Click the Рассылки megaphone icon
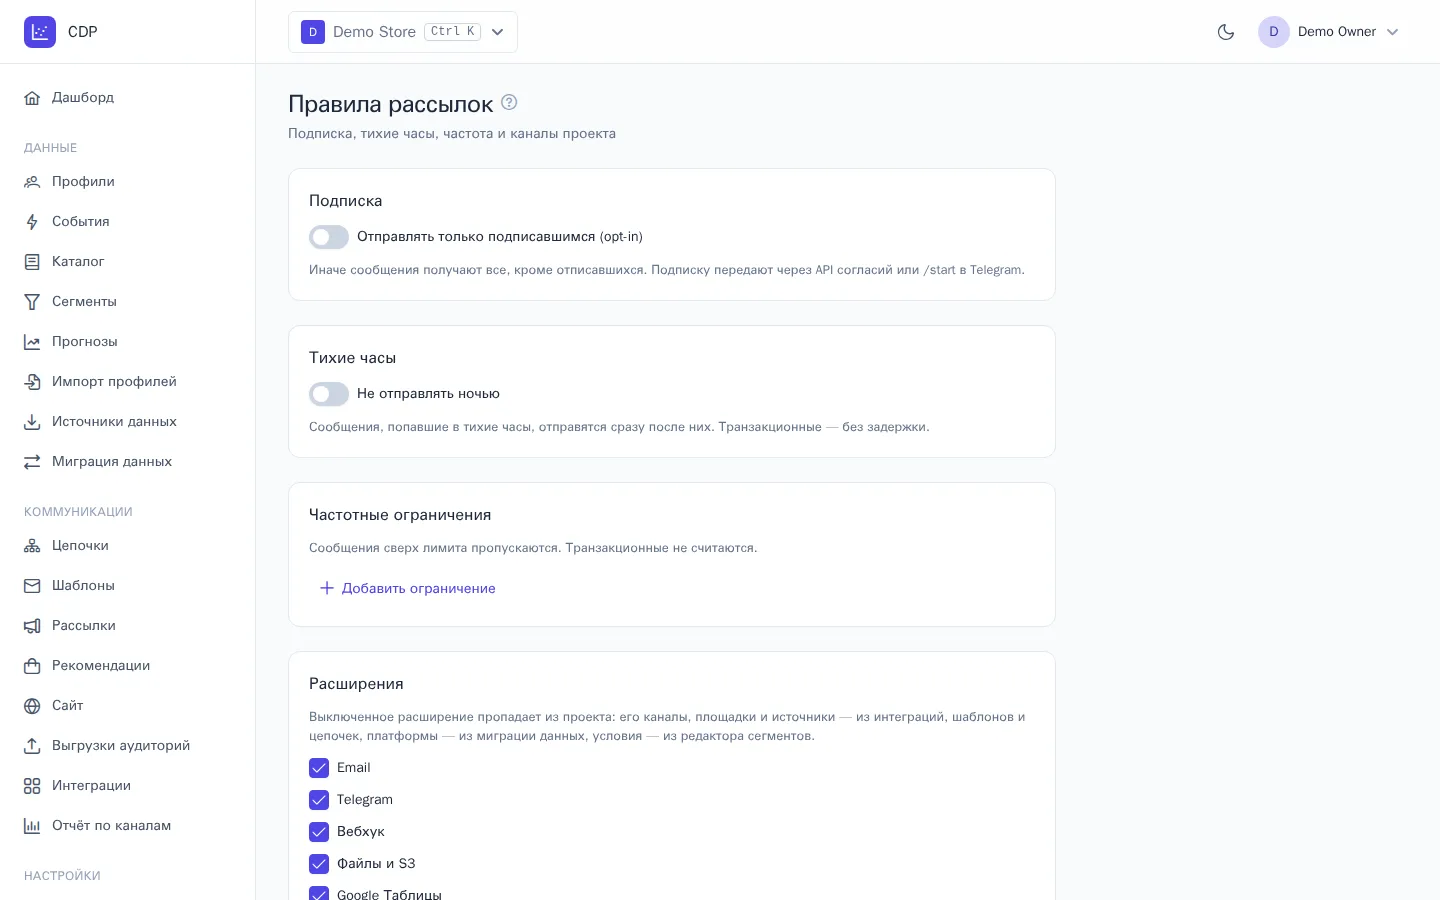 tap(32, 626)
